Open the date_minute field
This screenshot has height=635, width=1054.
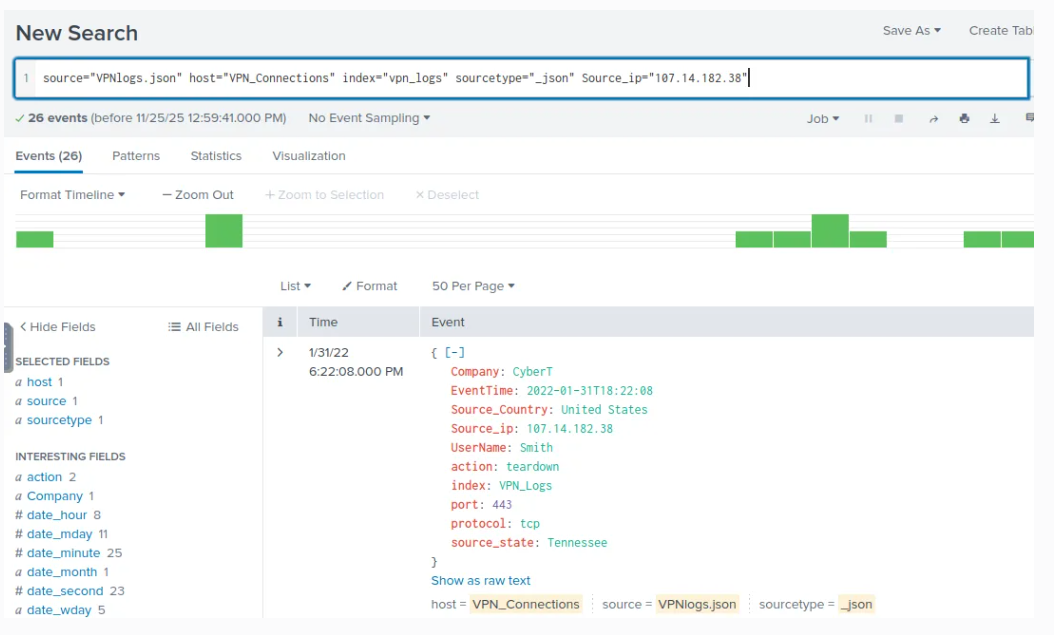[63, 553]
